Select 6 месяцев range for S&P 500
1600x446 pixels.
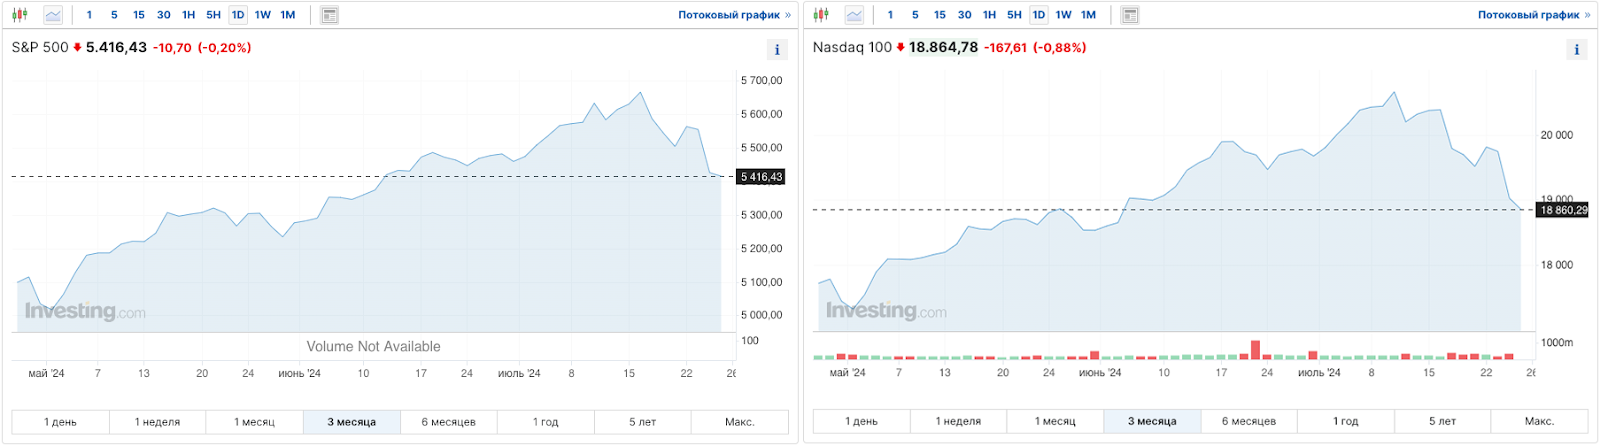point(449,422)
